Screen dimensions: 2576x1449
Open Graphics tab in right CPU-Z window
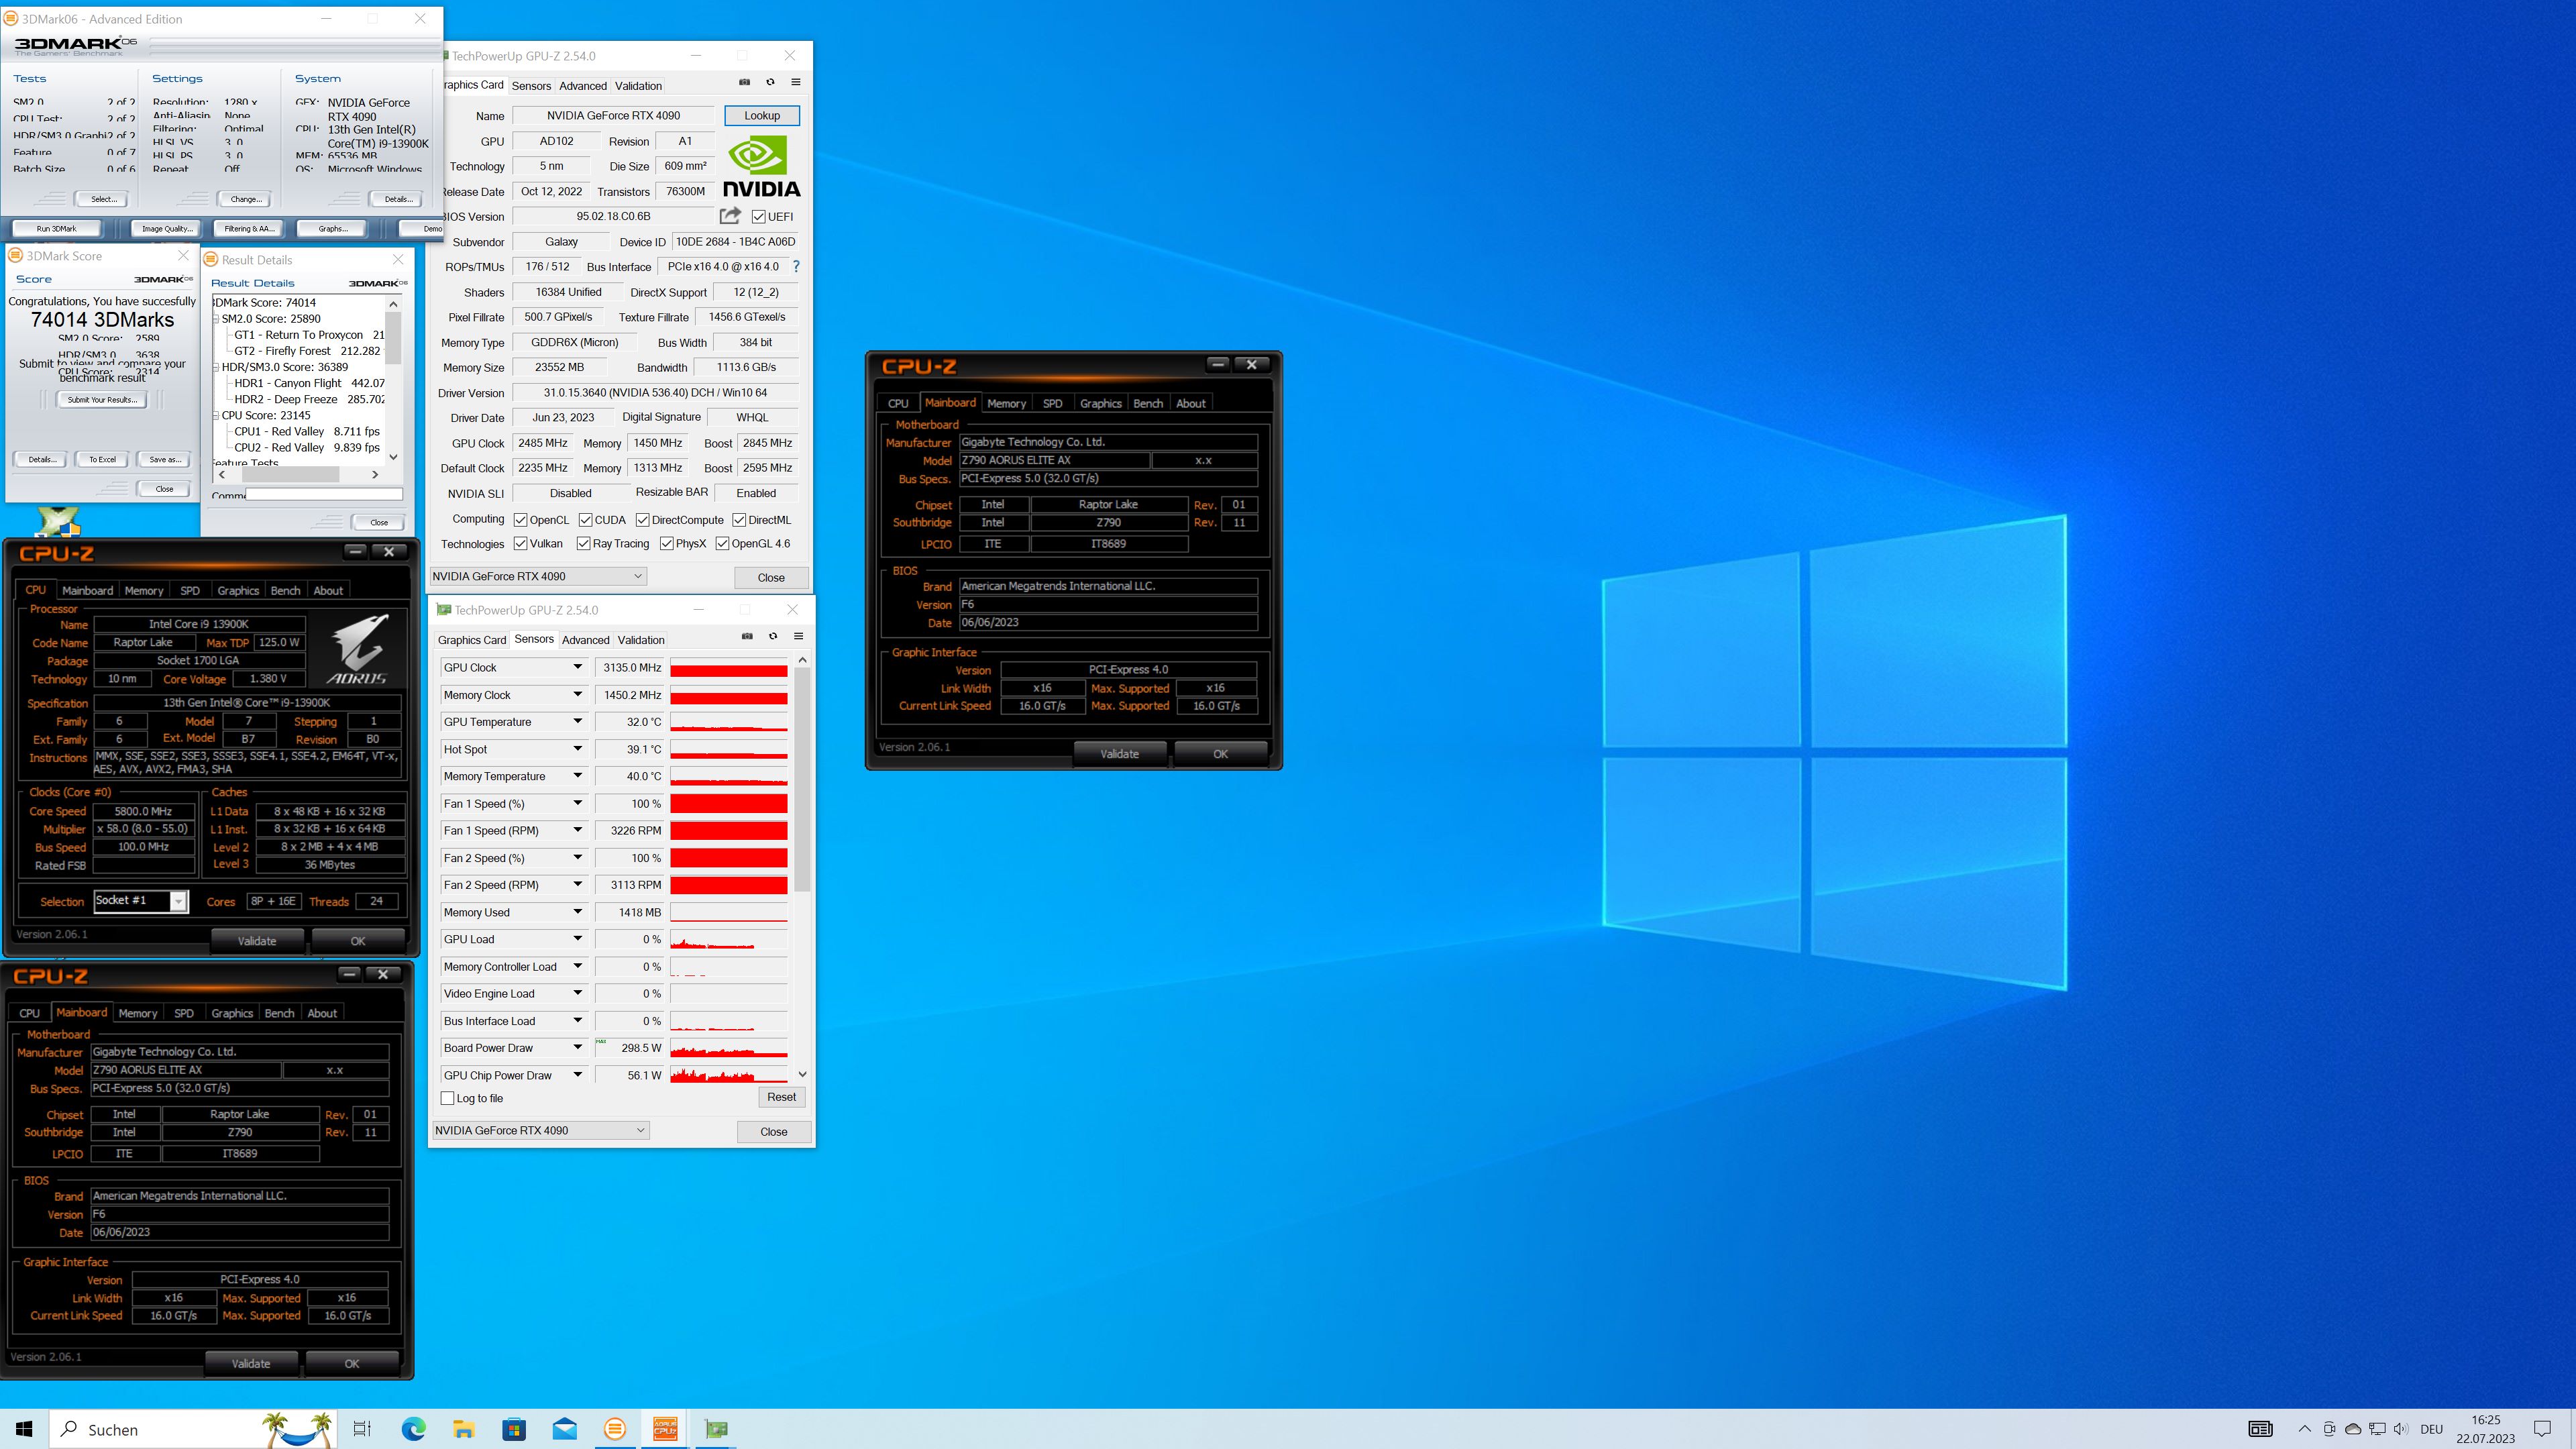click(x=1100, y=403)
